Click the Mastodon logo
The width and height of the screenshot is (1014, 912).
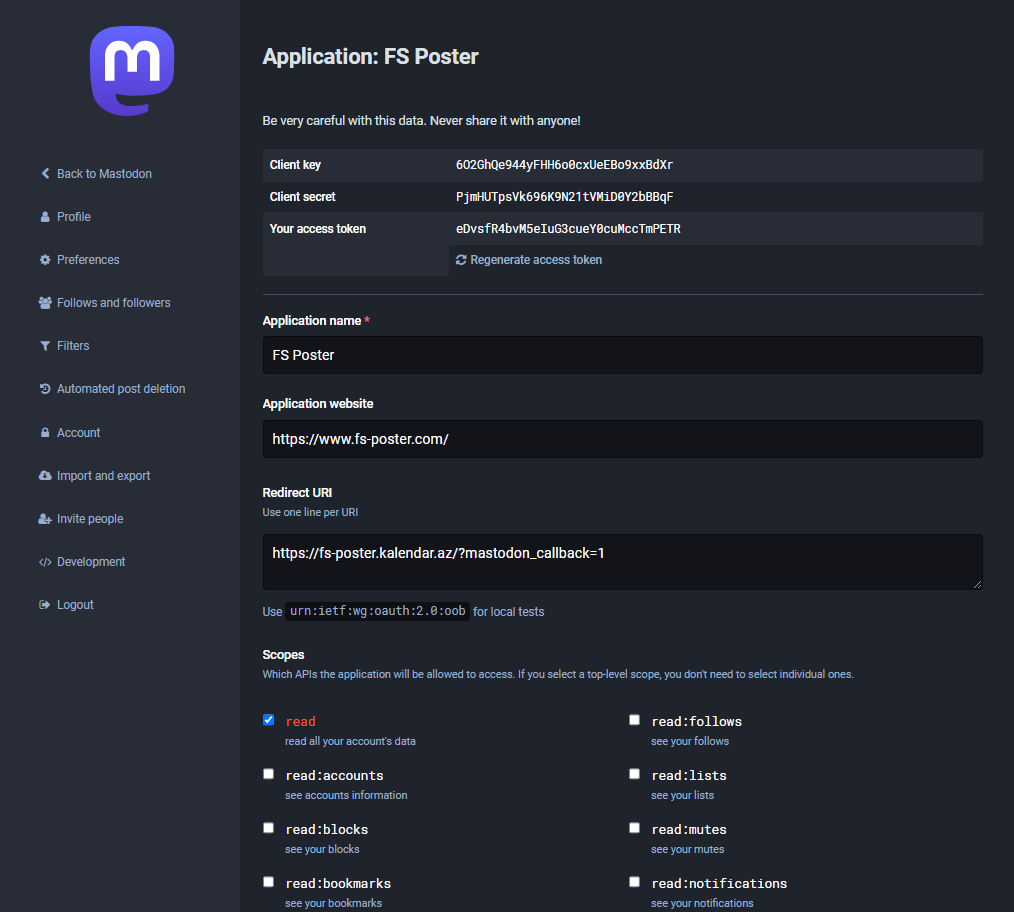132,71
